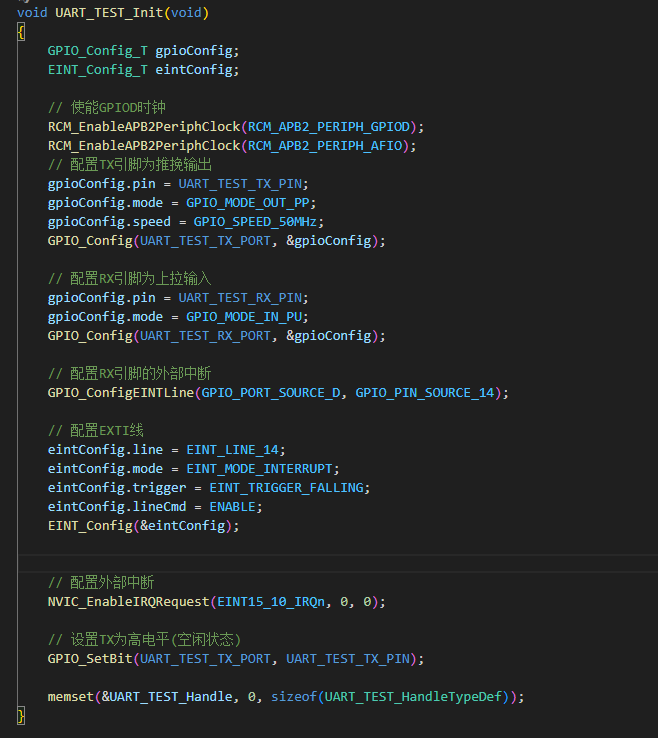Click comment 设置TX为高电平(空闲状态)
The width and height of the screenshot is (658, 738).
144,640
